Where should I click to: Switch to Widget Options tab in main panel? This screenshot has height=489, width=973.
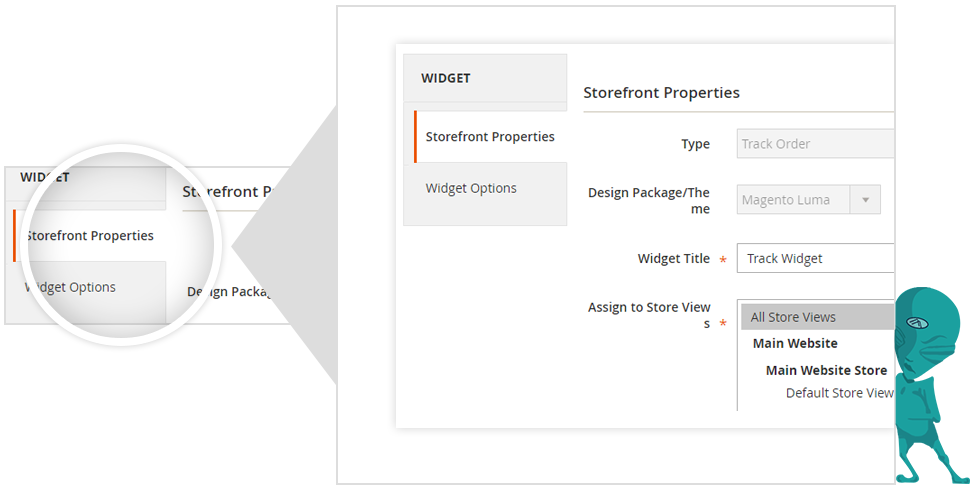tap(471, 189)
